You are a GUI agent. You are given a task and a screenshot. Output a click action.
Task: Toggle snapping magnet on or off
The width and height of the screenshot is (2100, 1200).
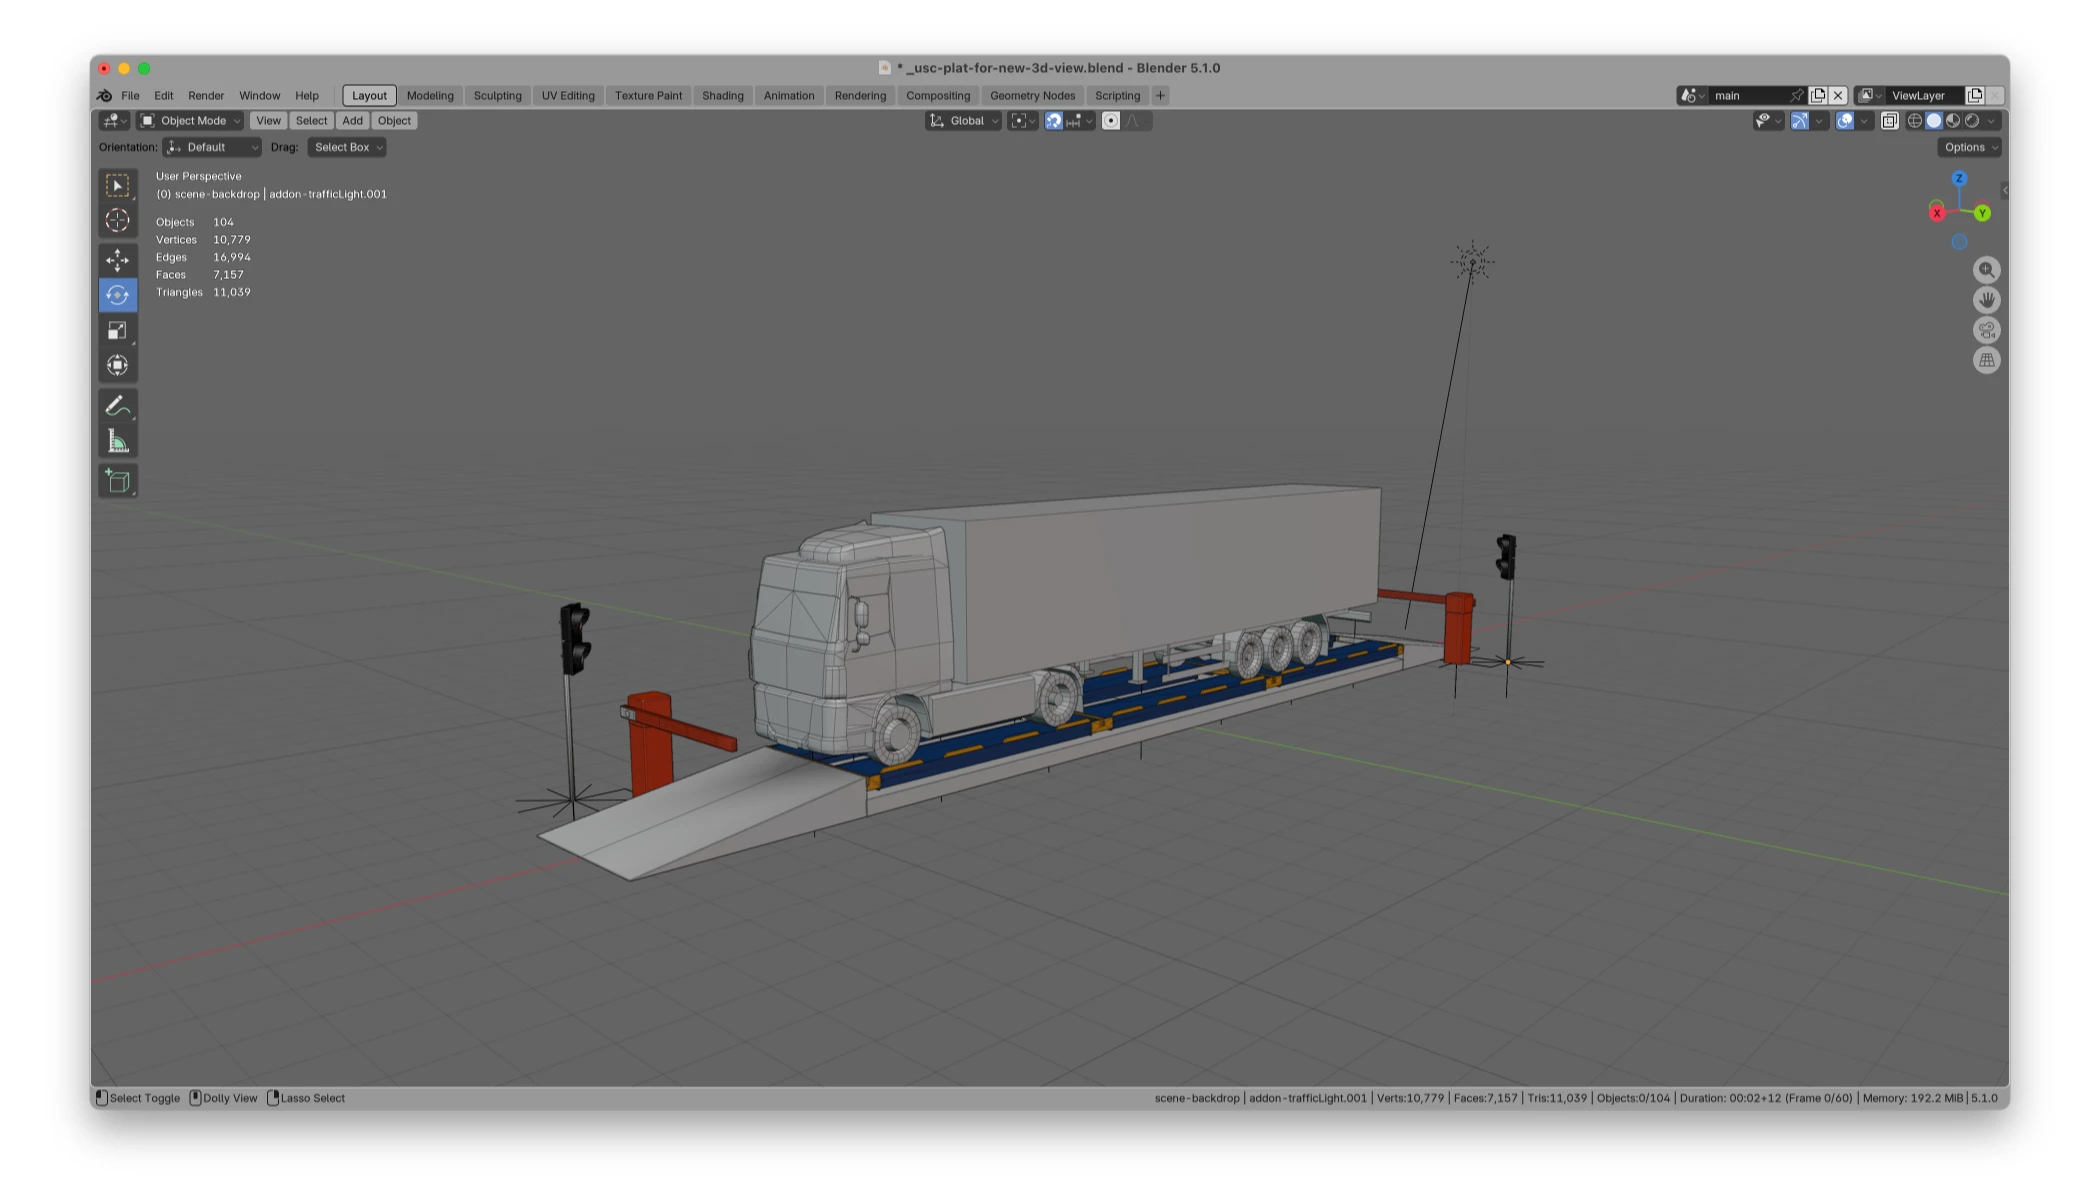(x=1053, y=121)
